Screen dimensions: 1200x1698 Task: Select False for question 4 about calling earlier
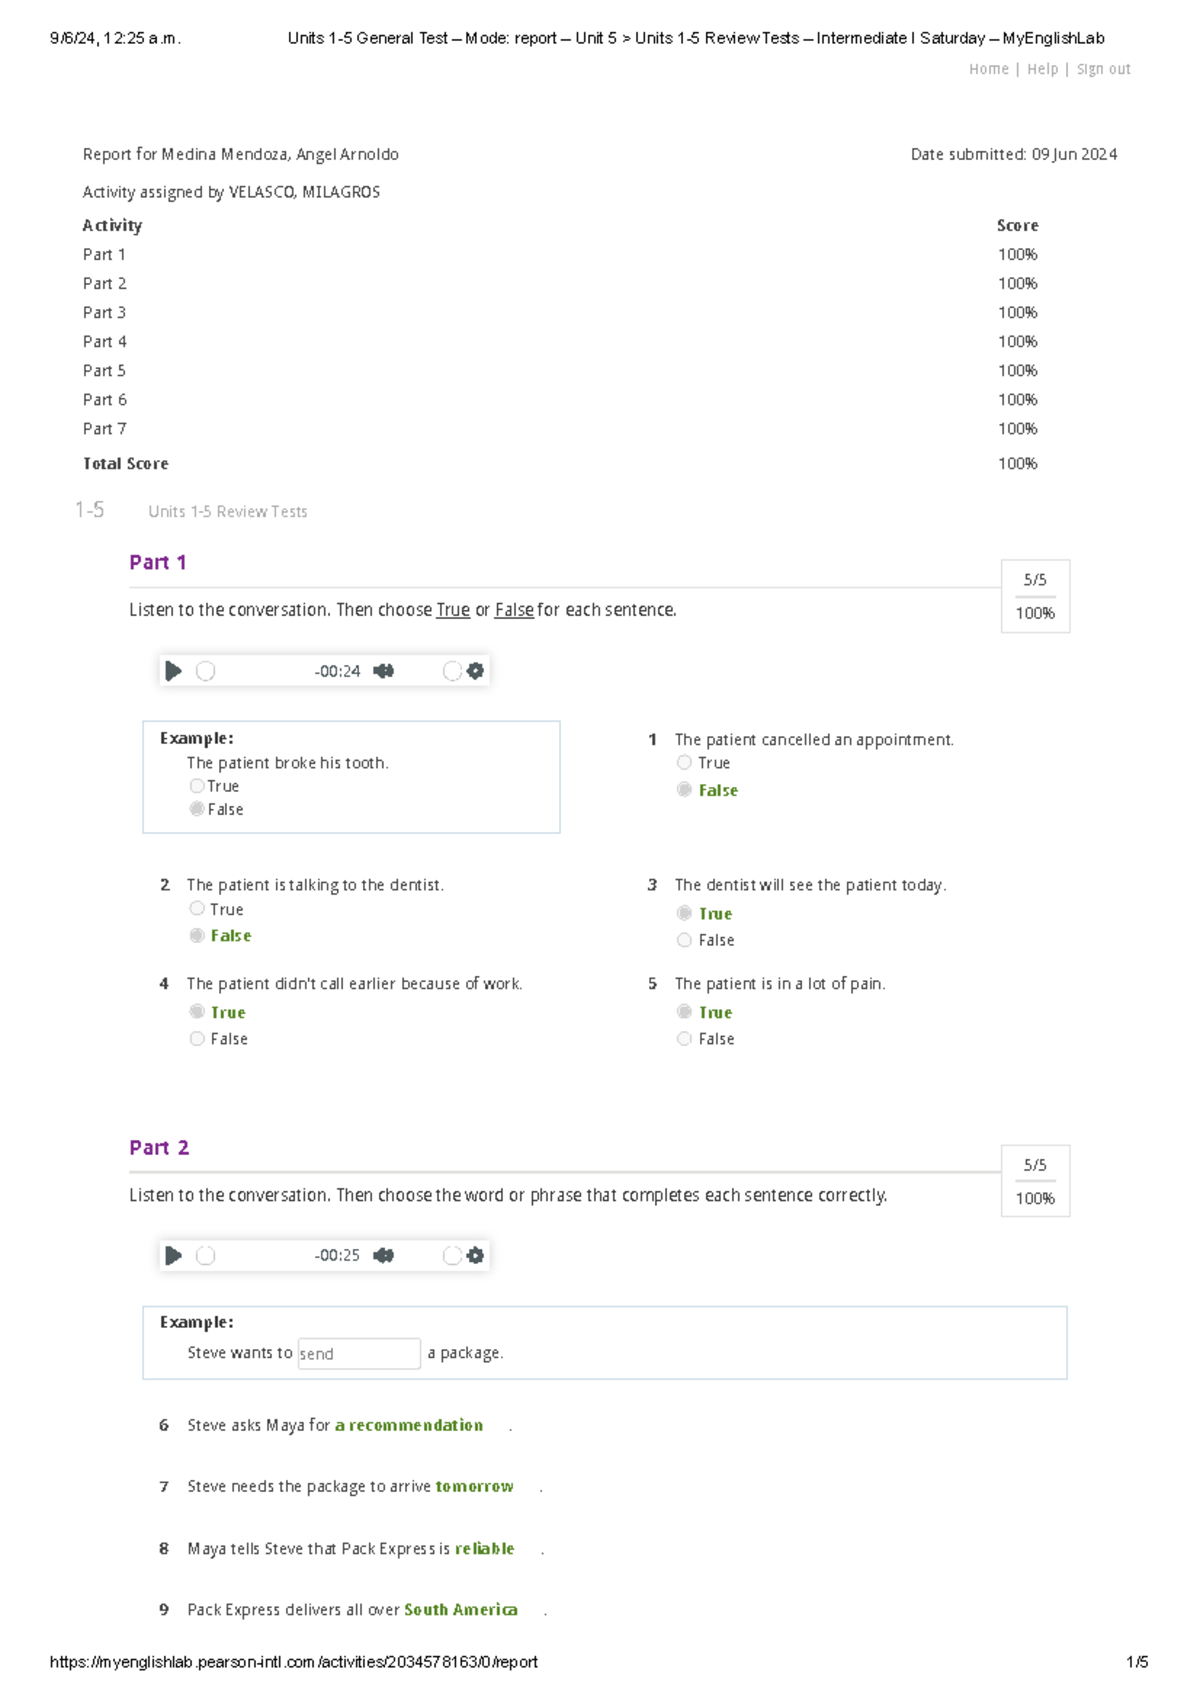point(196,1039)
